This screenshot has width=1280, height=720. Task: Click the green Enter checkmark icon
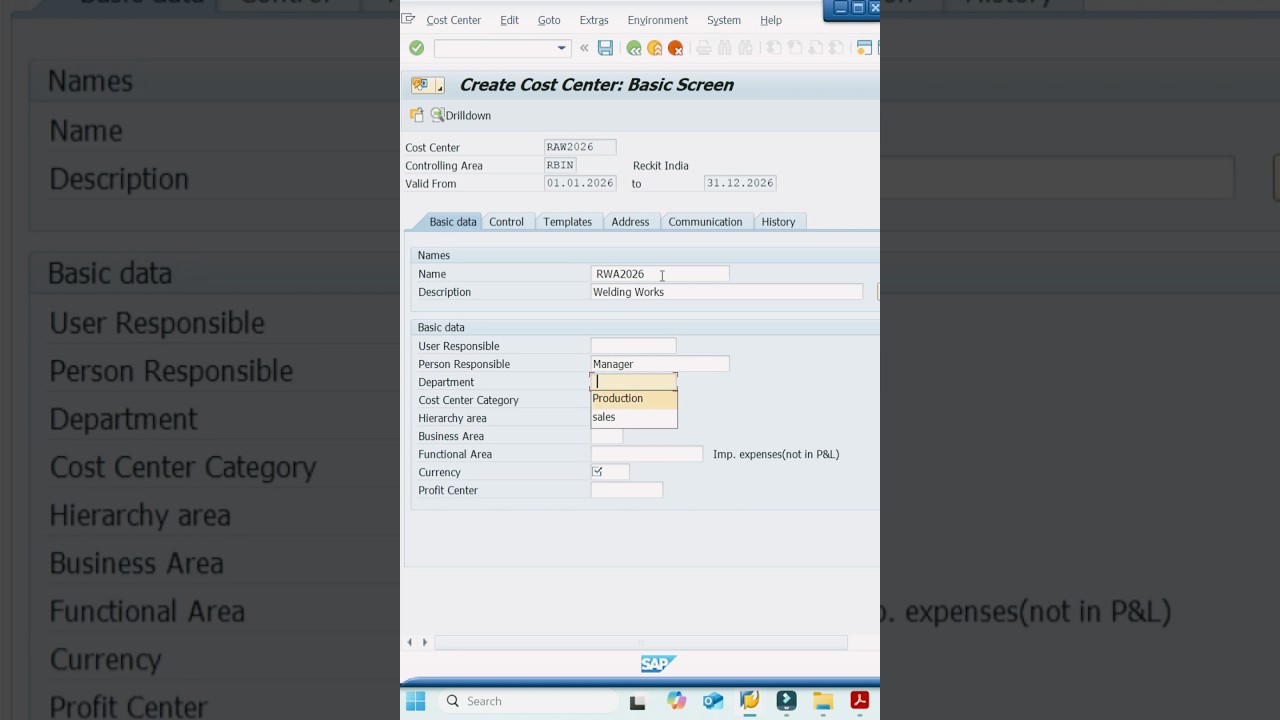417,48
